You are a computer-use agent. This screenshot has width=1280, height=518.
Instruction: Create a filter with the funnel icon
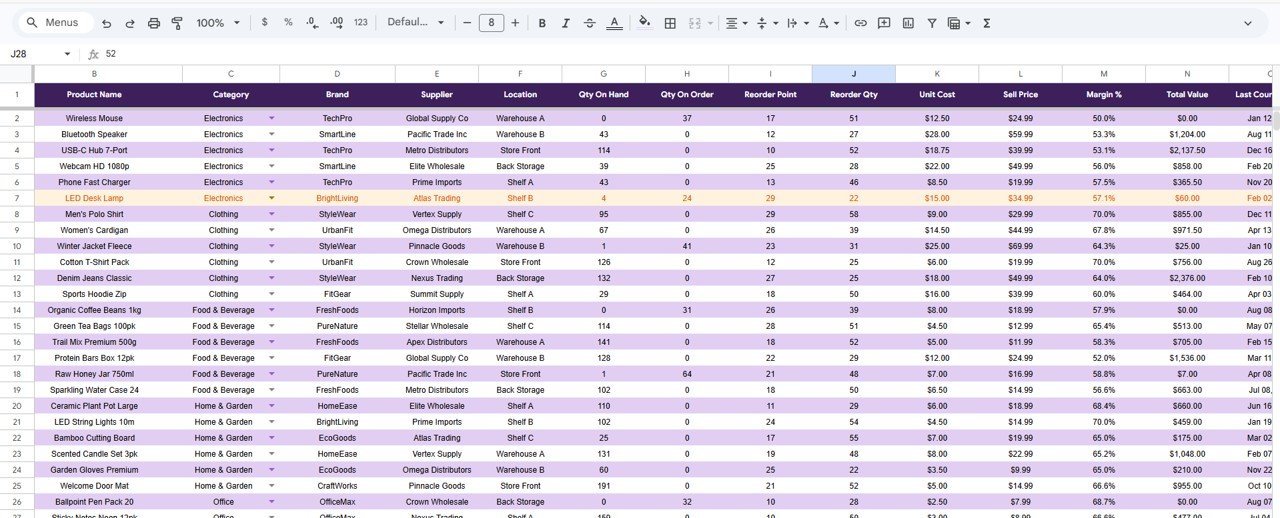click(x=932, y=23)
